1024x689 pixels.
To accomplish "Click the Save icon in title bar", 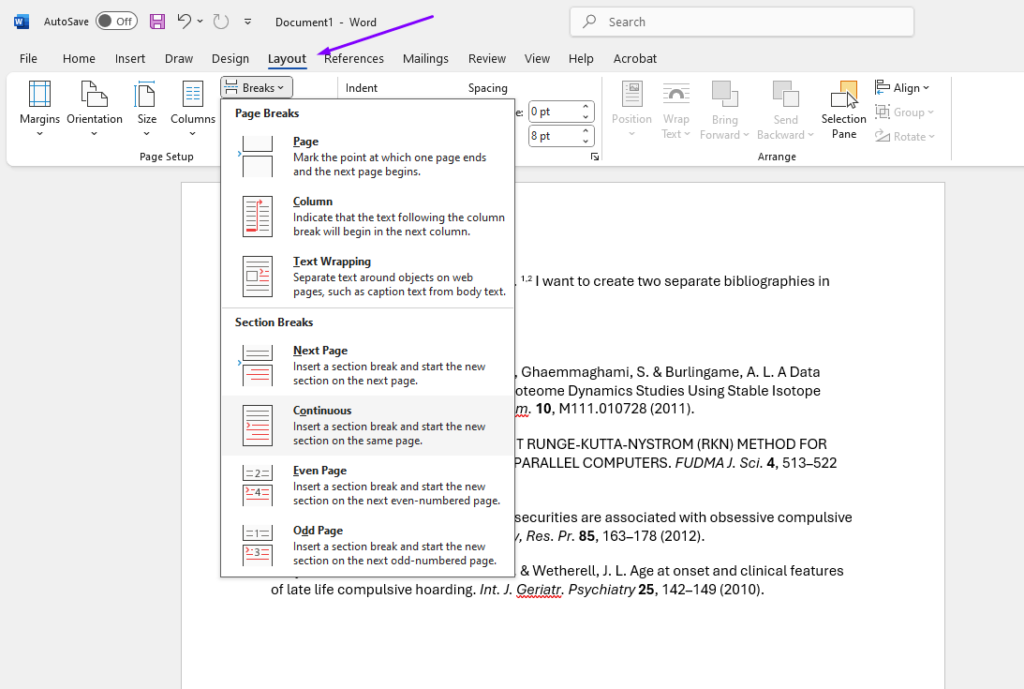I will click(x=157, y=21).
